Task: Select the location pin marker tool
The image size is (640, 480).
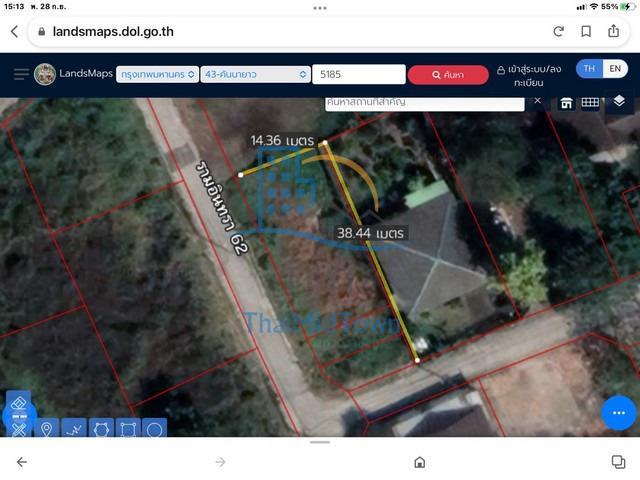Action: click(45, 429)
